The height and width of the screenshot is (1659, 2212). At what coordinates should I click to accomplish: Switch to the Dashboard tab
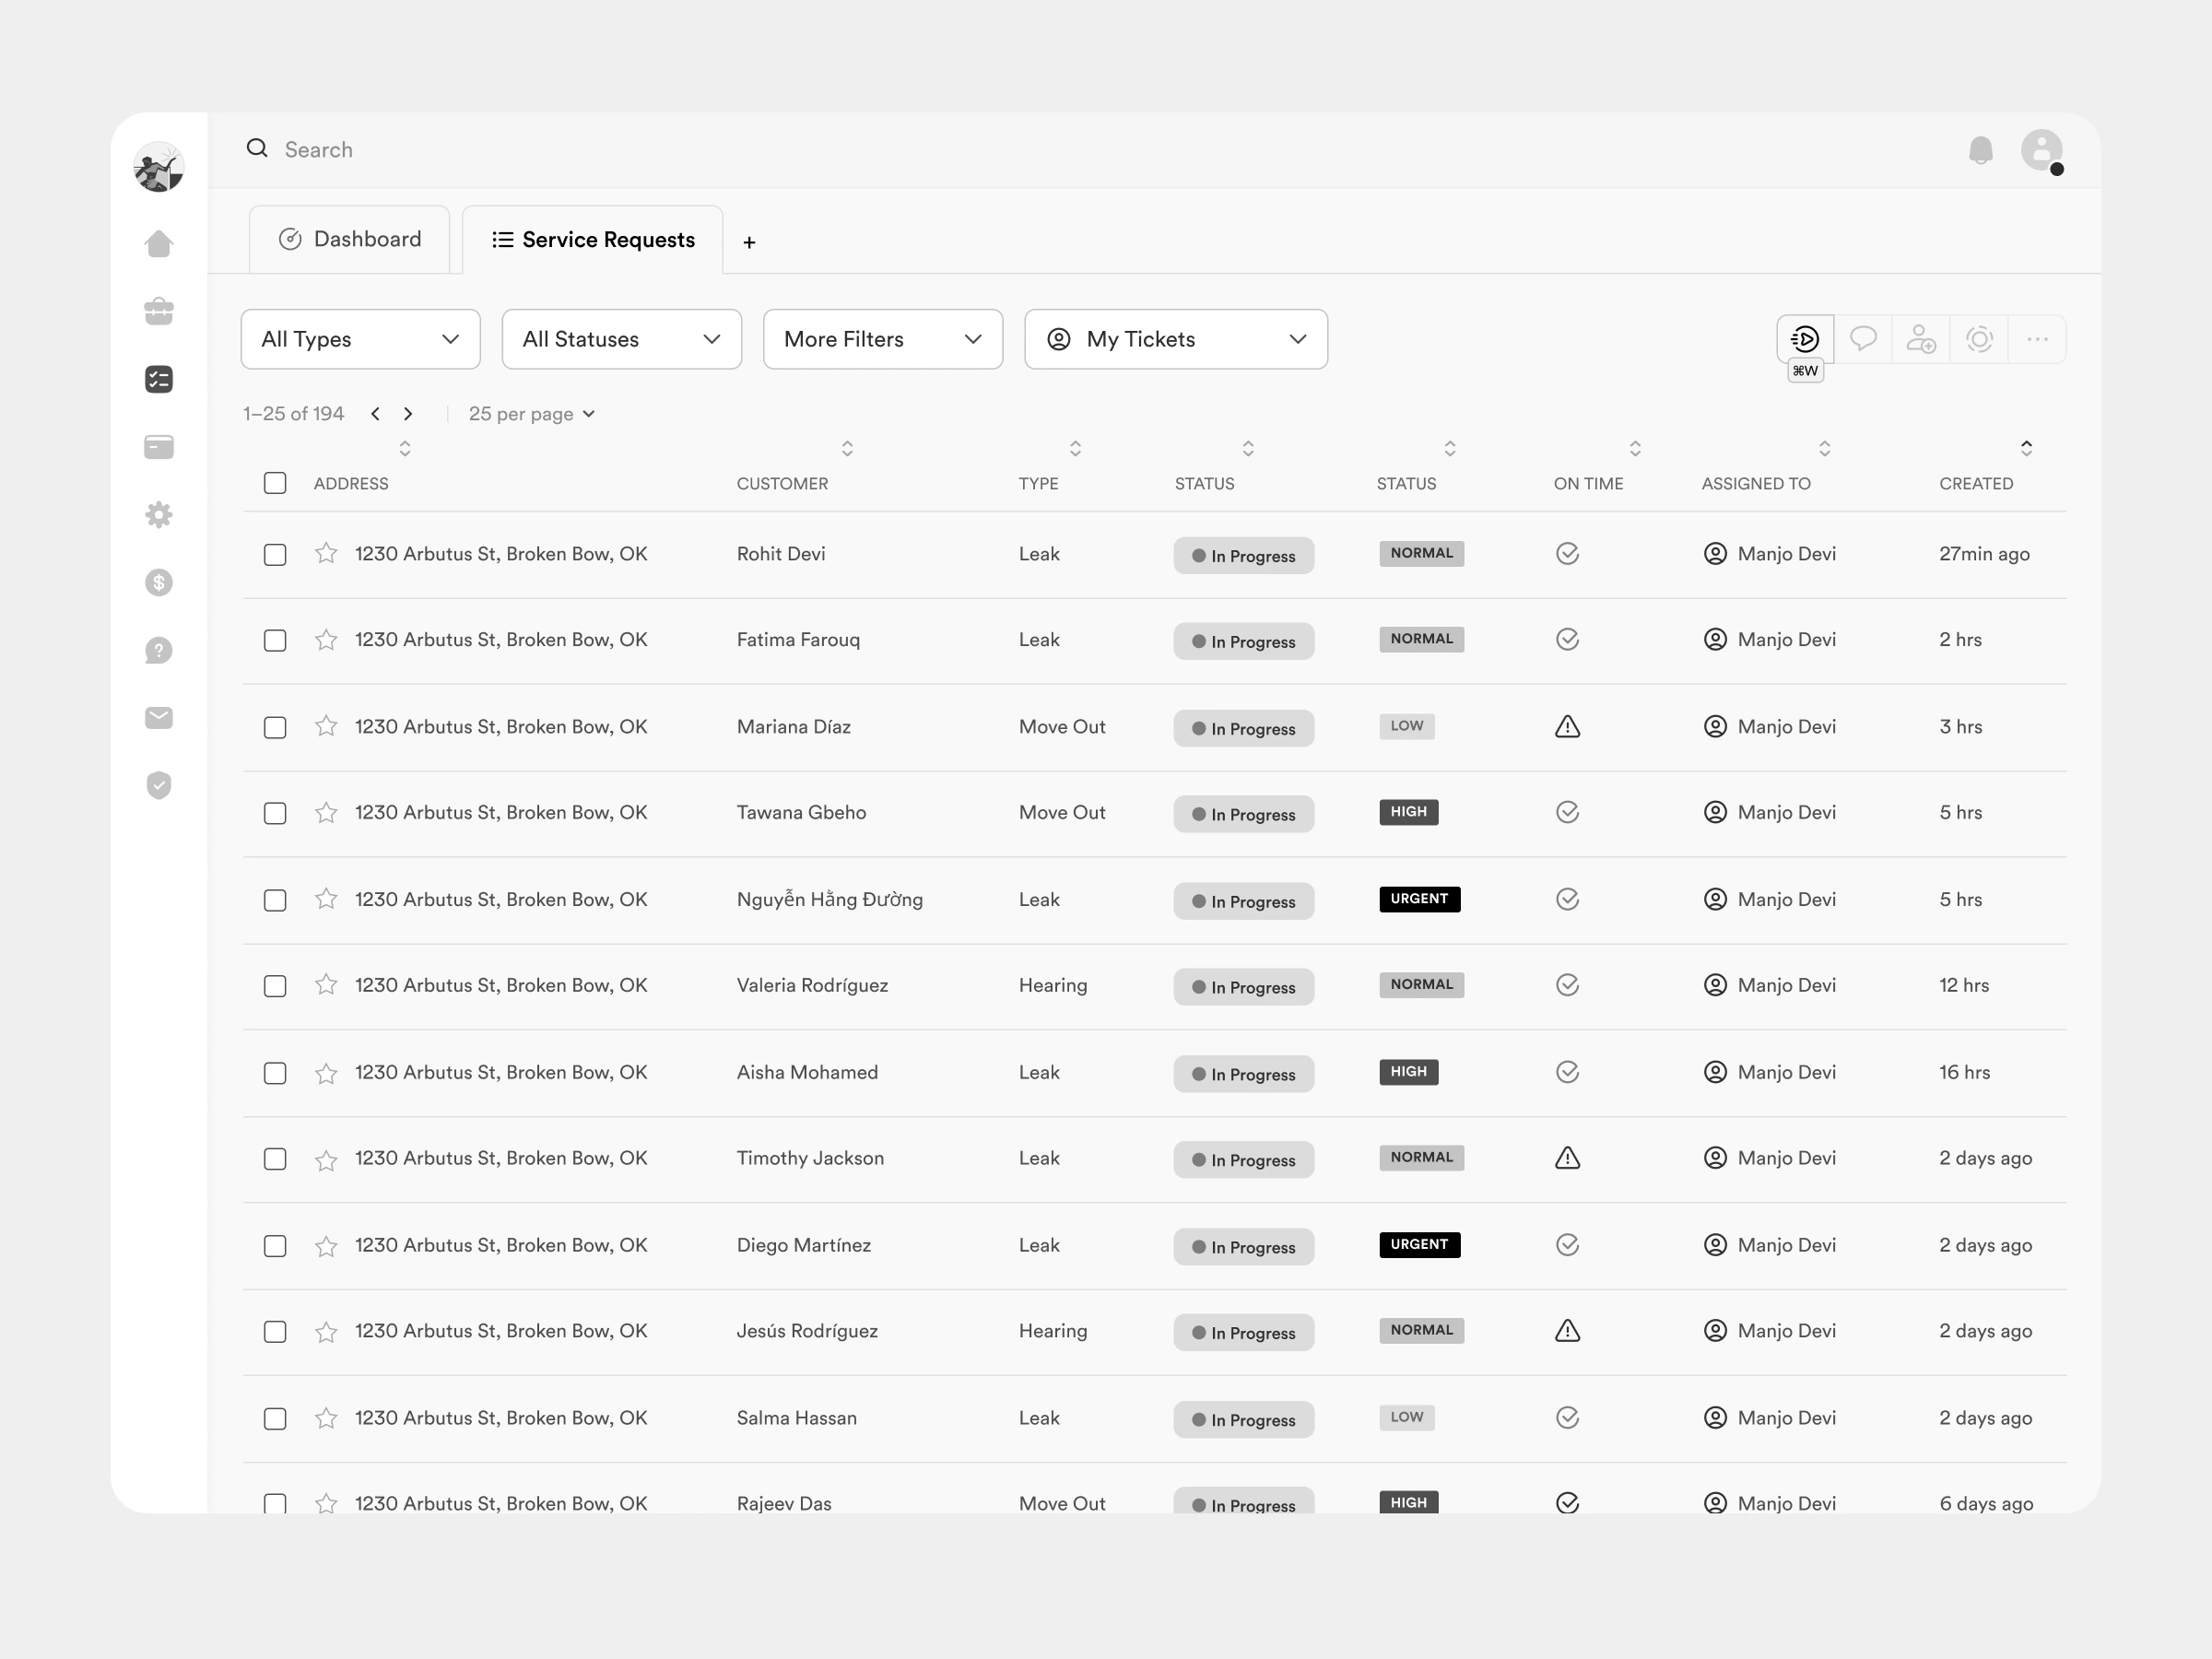pos(350,239)
